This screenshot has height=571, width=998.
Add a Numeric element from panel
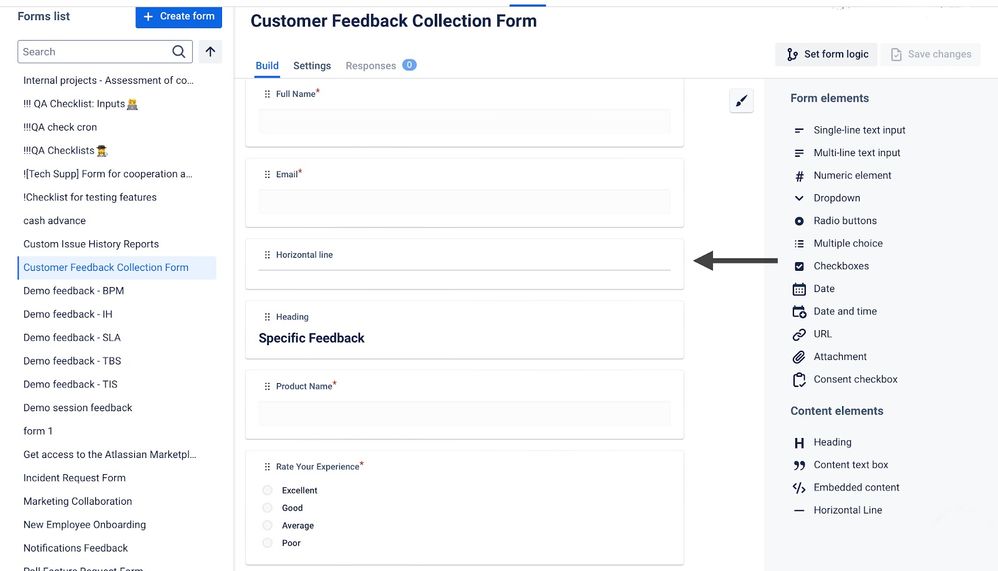tap(842, 176)
